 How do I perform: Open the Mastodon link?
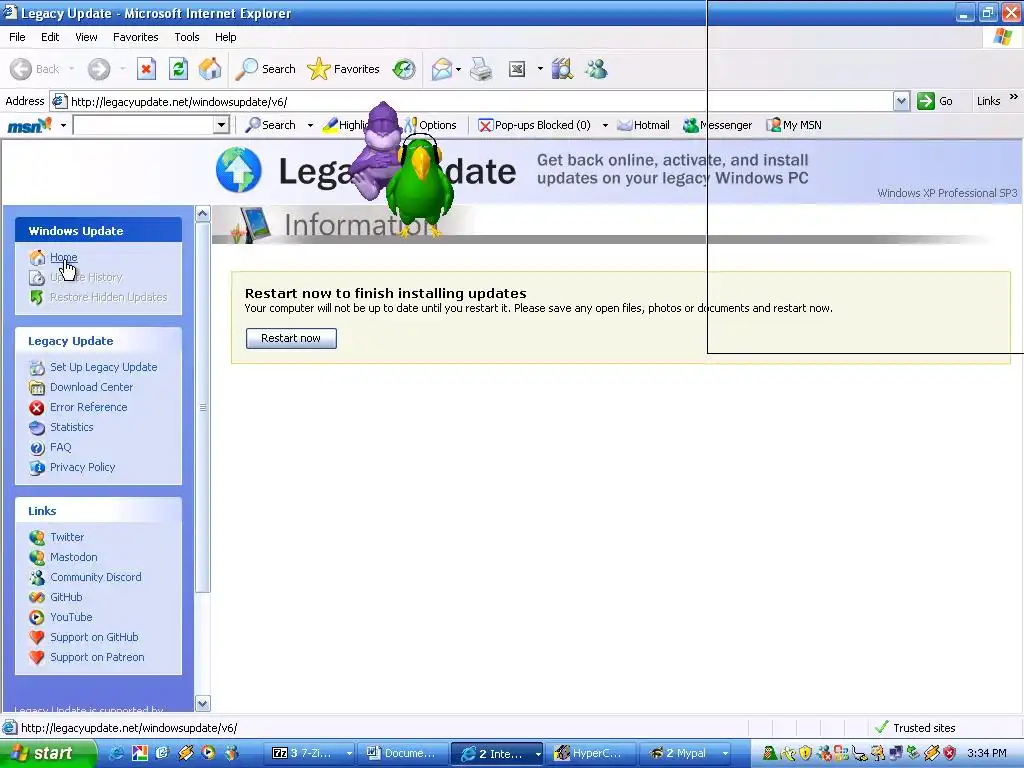pos(74,557)
